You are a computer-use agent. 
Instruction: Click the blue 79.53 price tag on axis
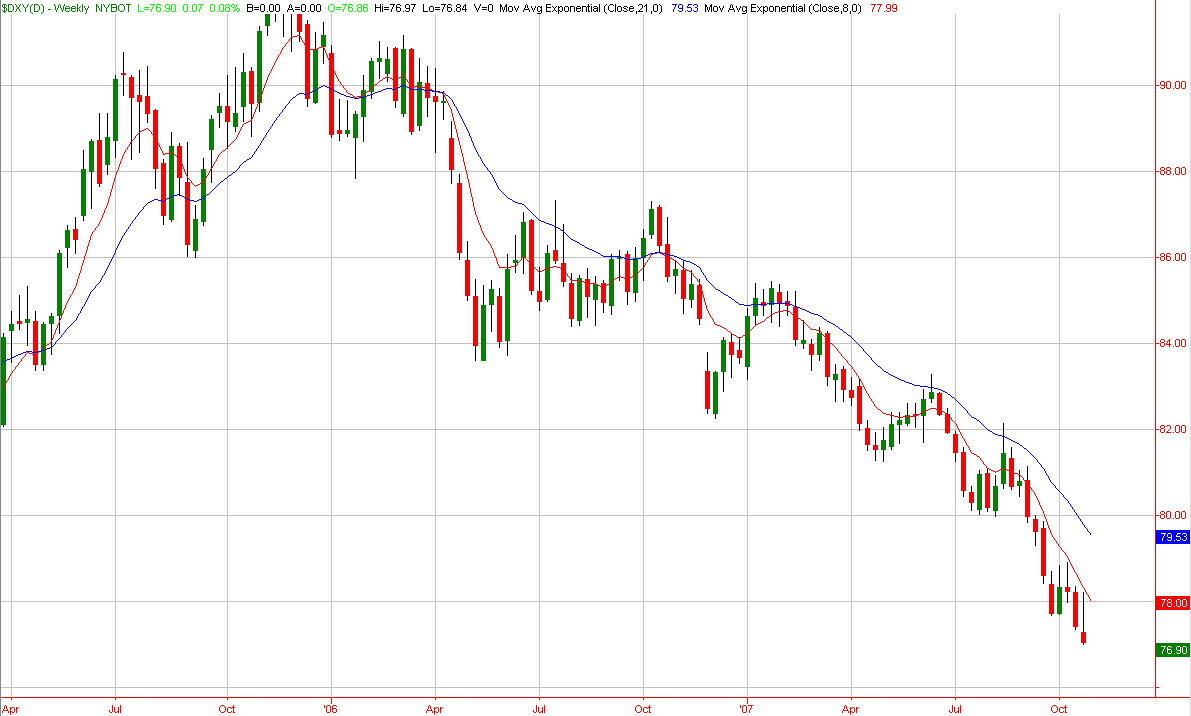[1173, 537]
